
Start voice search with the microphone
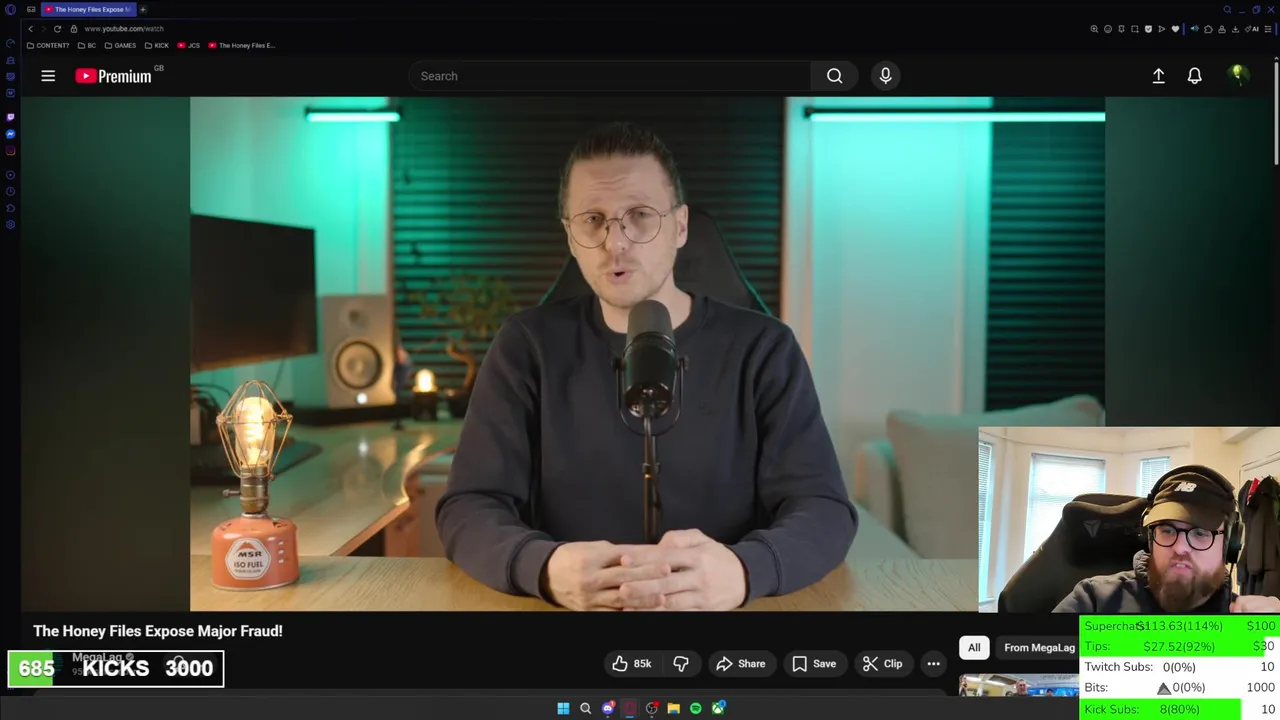pos(885,76)
